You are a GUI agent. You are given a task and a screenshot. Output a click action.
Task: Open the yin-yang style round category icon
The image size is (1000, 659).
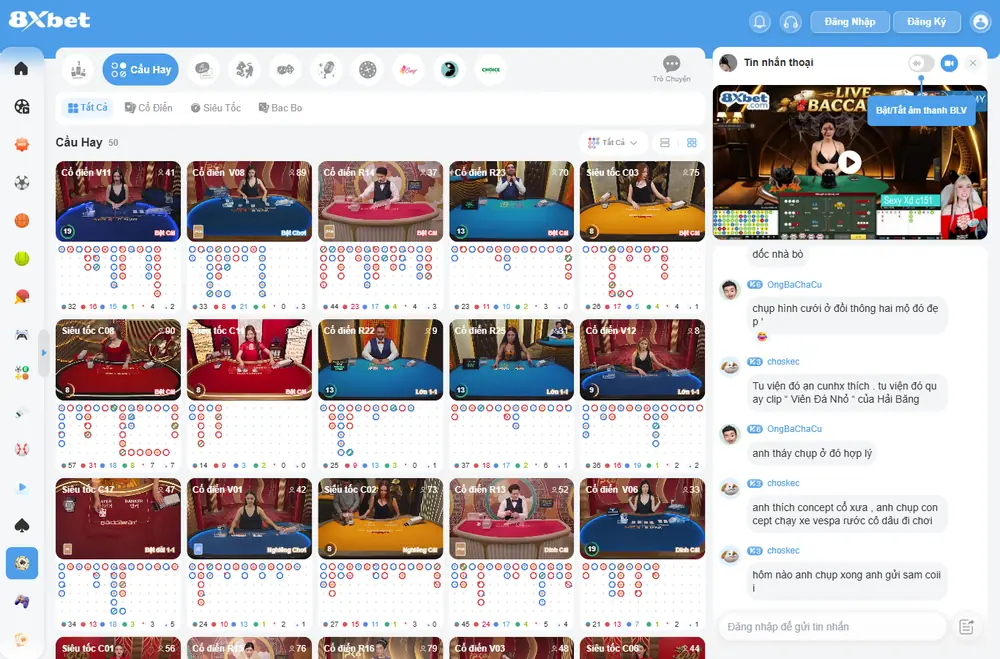pos(450,70)
